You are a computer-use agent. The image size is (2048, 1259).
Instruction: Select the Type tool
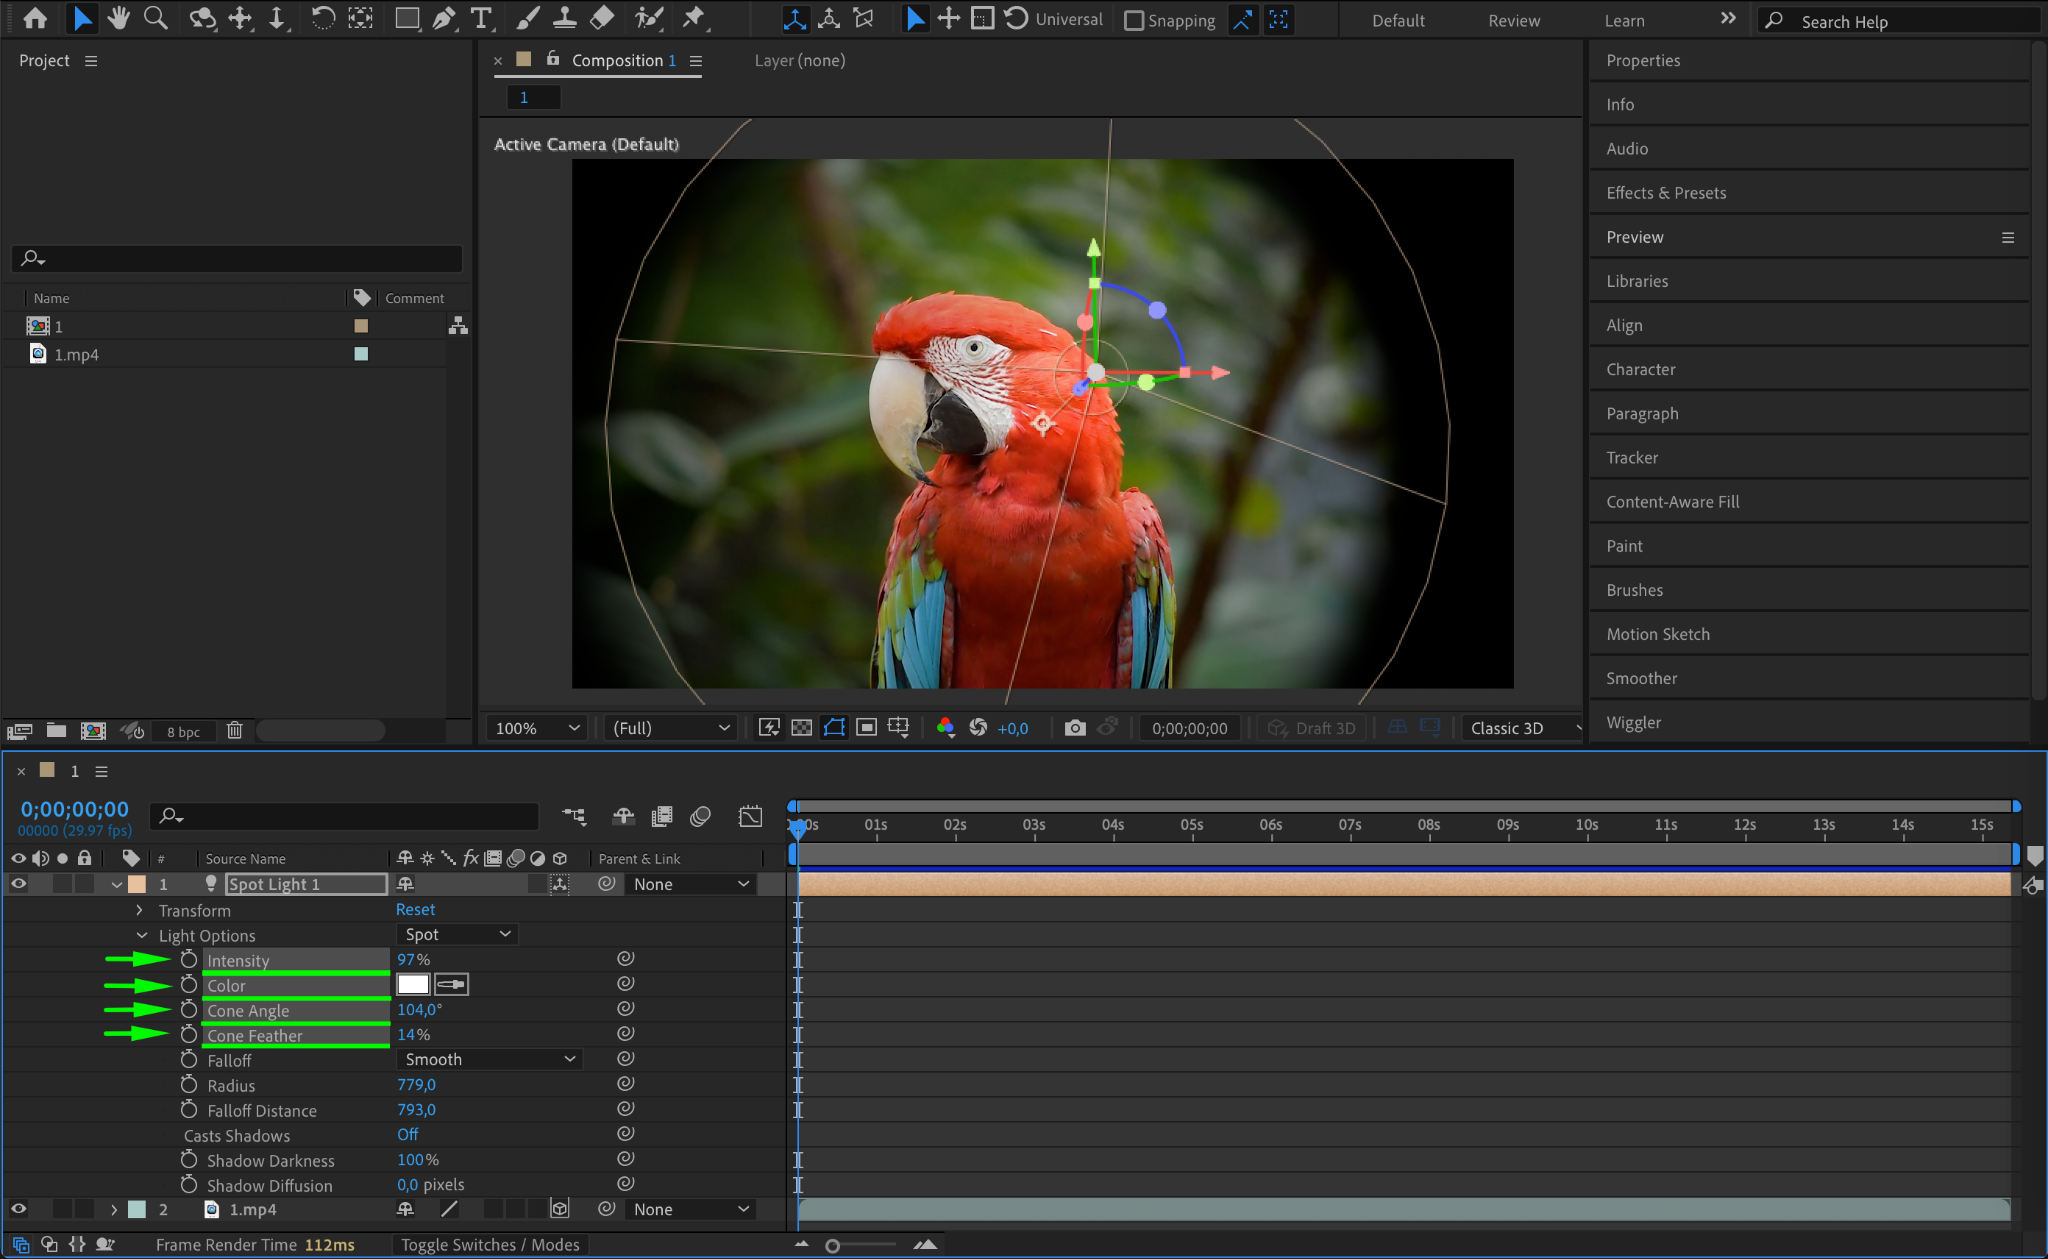[x=481, y=18]
